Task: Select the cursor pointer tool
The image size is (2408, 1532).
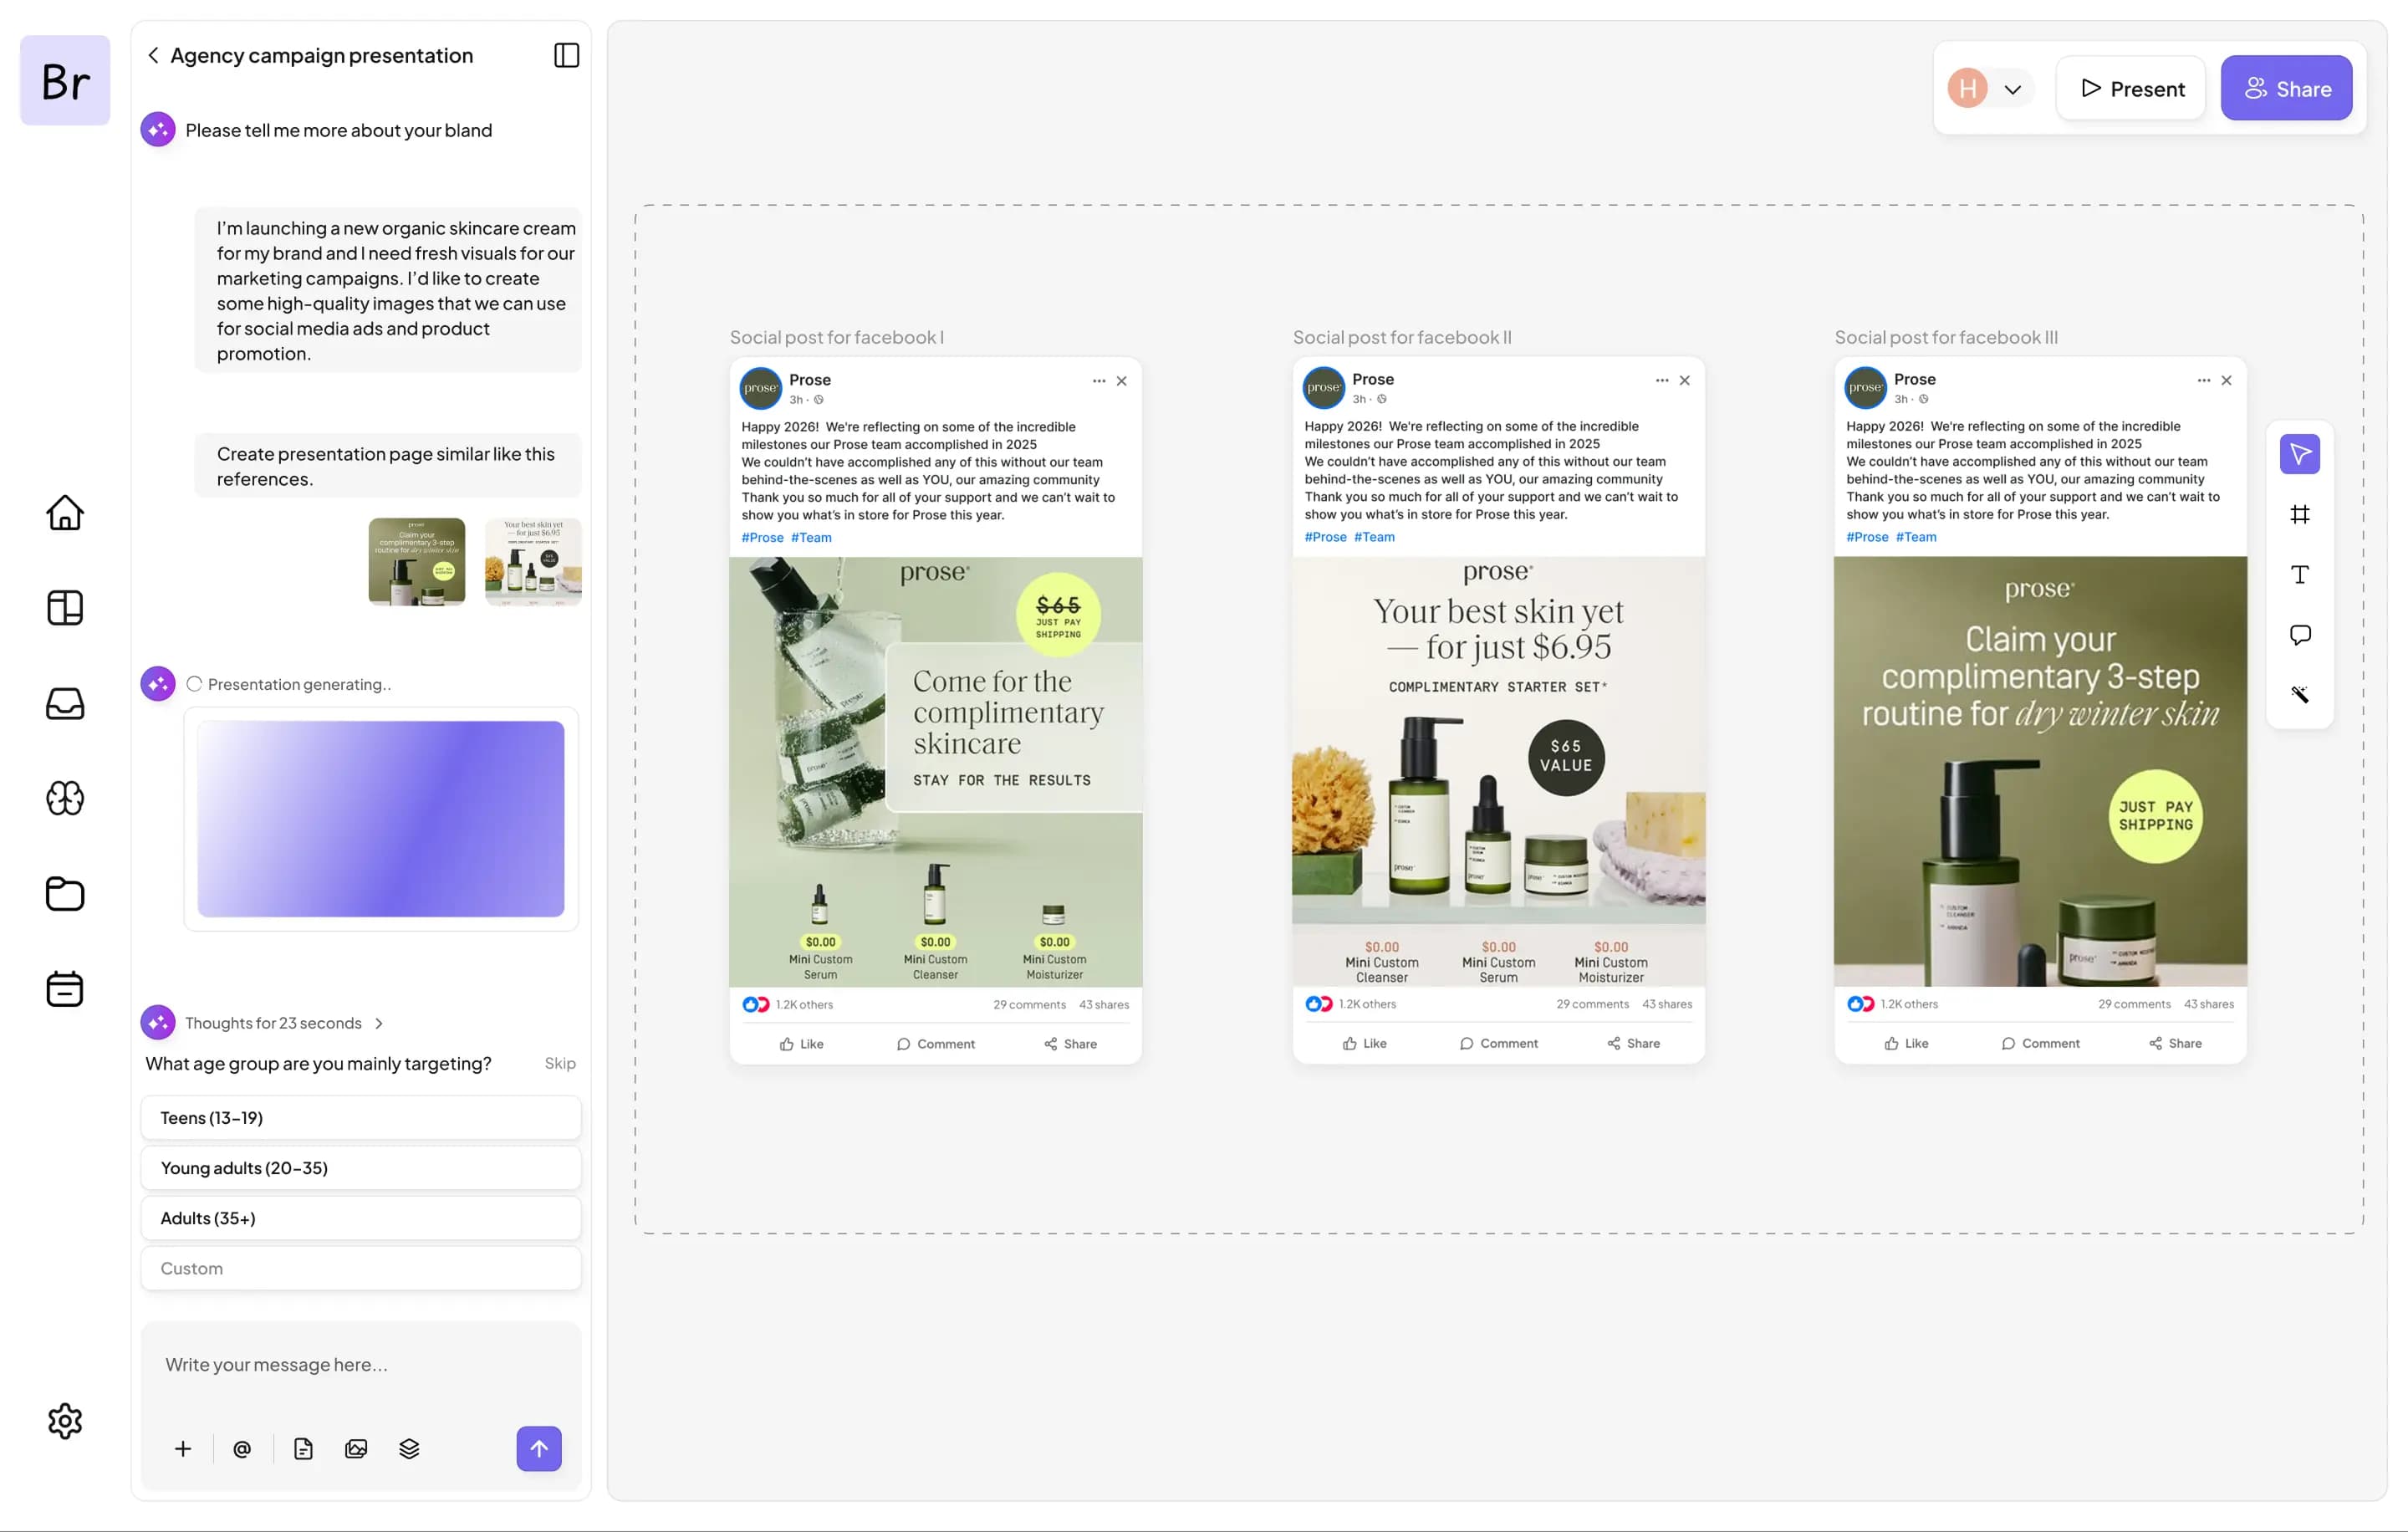Action: (x=2299, y=454)
